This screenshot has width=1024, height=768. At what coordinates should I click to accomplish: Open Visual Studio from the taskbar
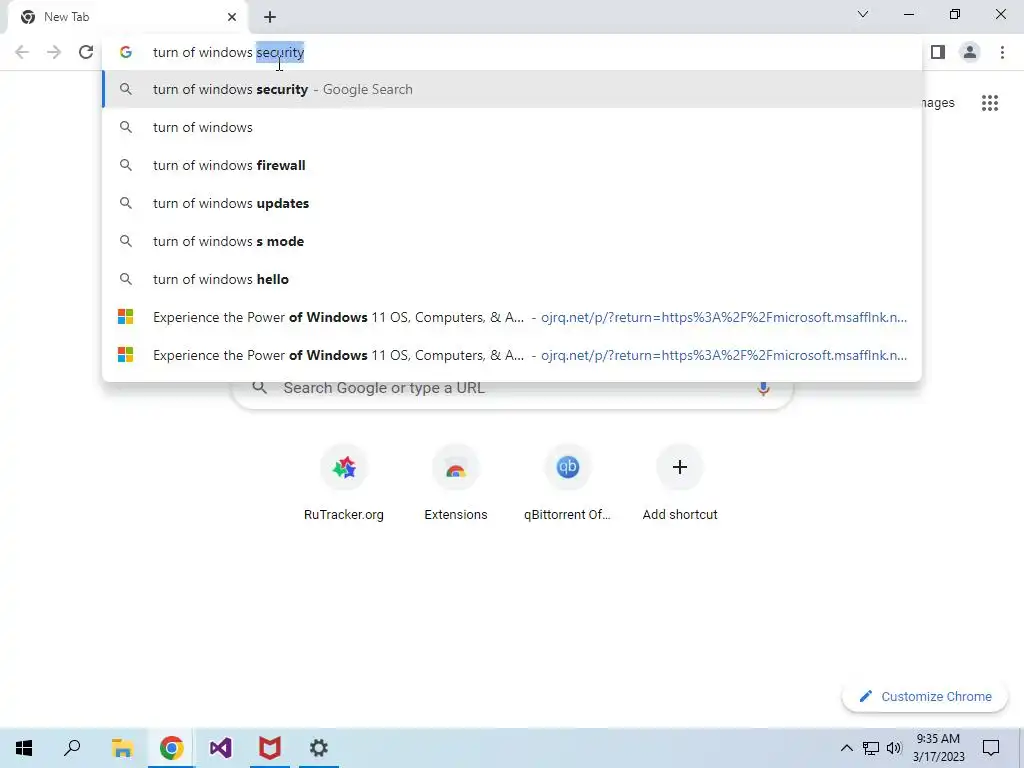click(x=221, y=748)
